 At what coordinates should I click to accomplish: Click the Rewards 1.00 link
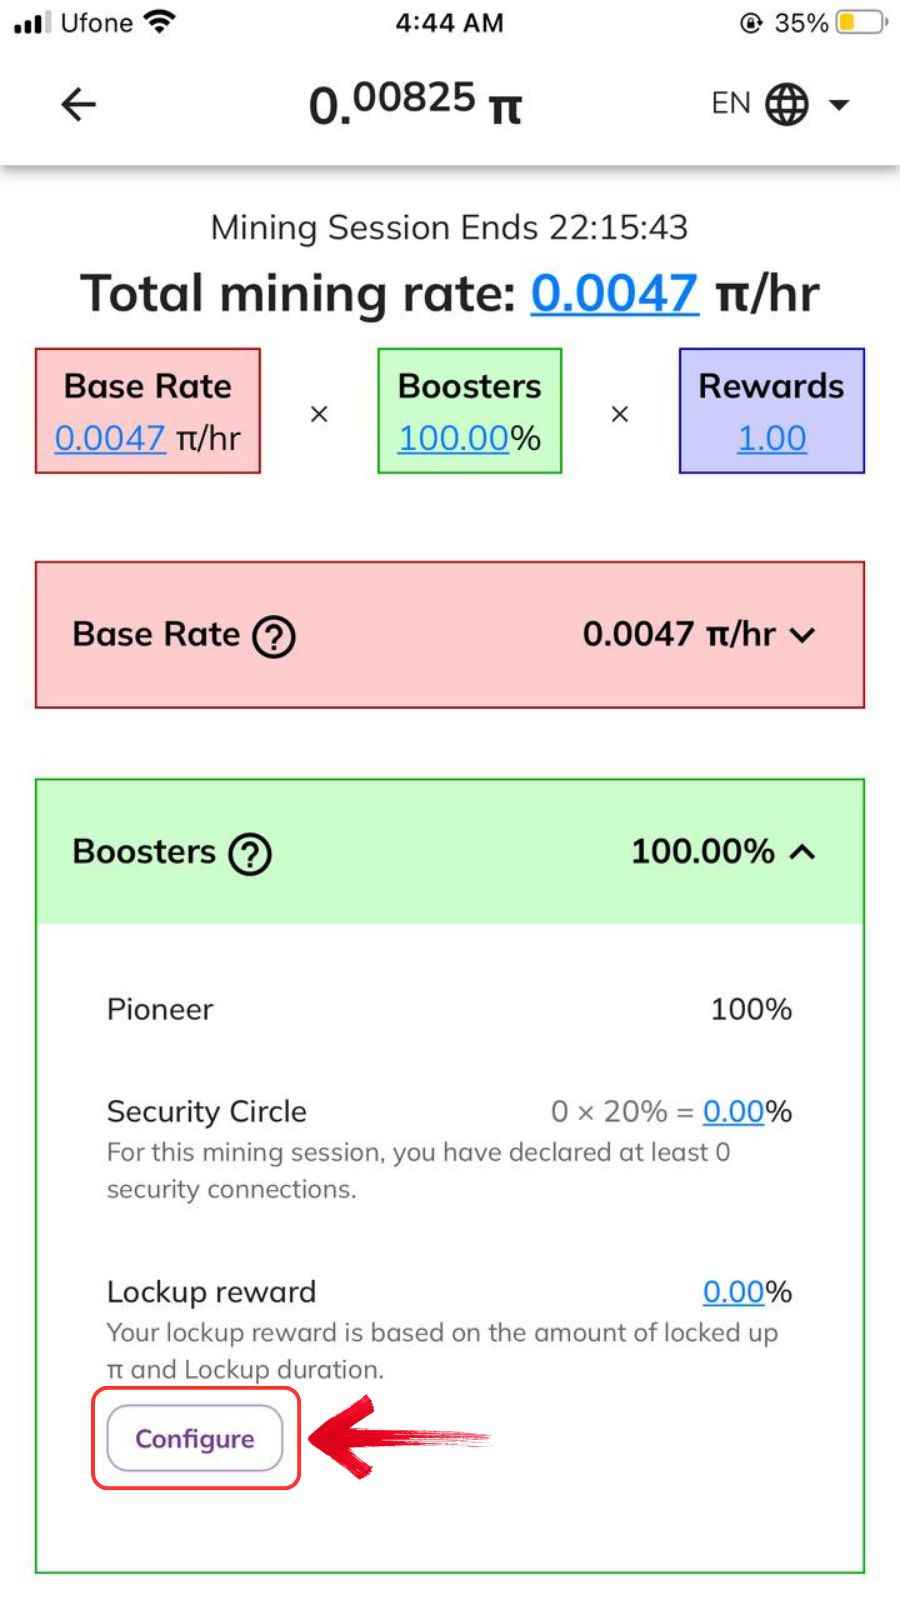coord(771,438)
